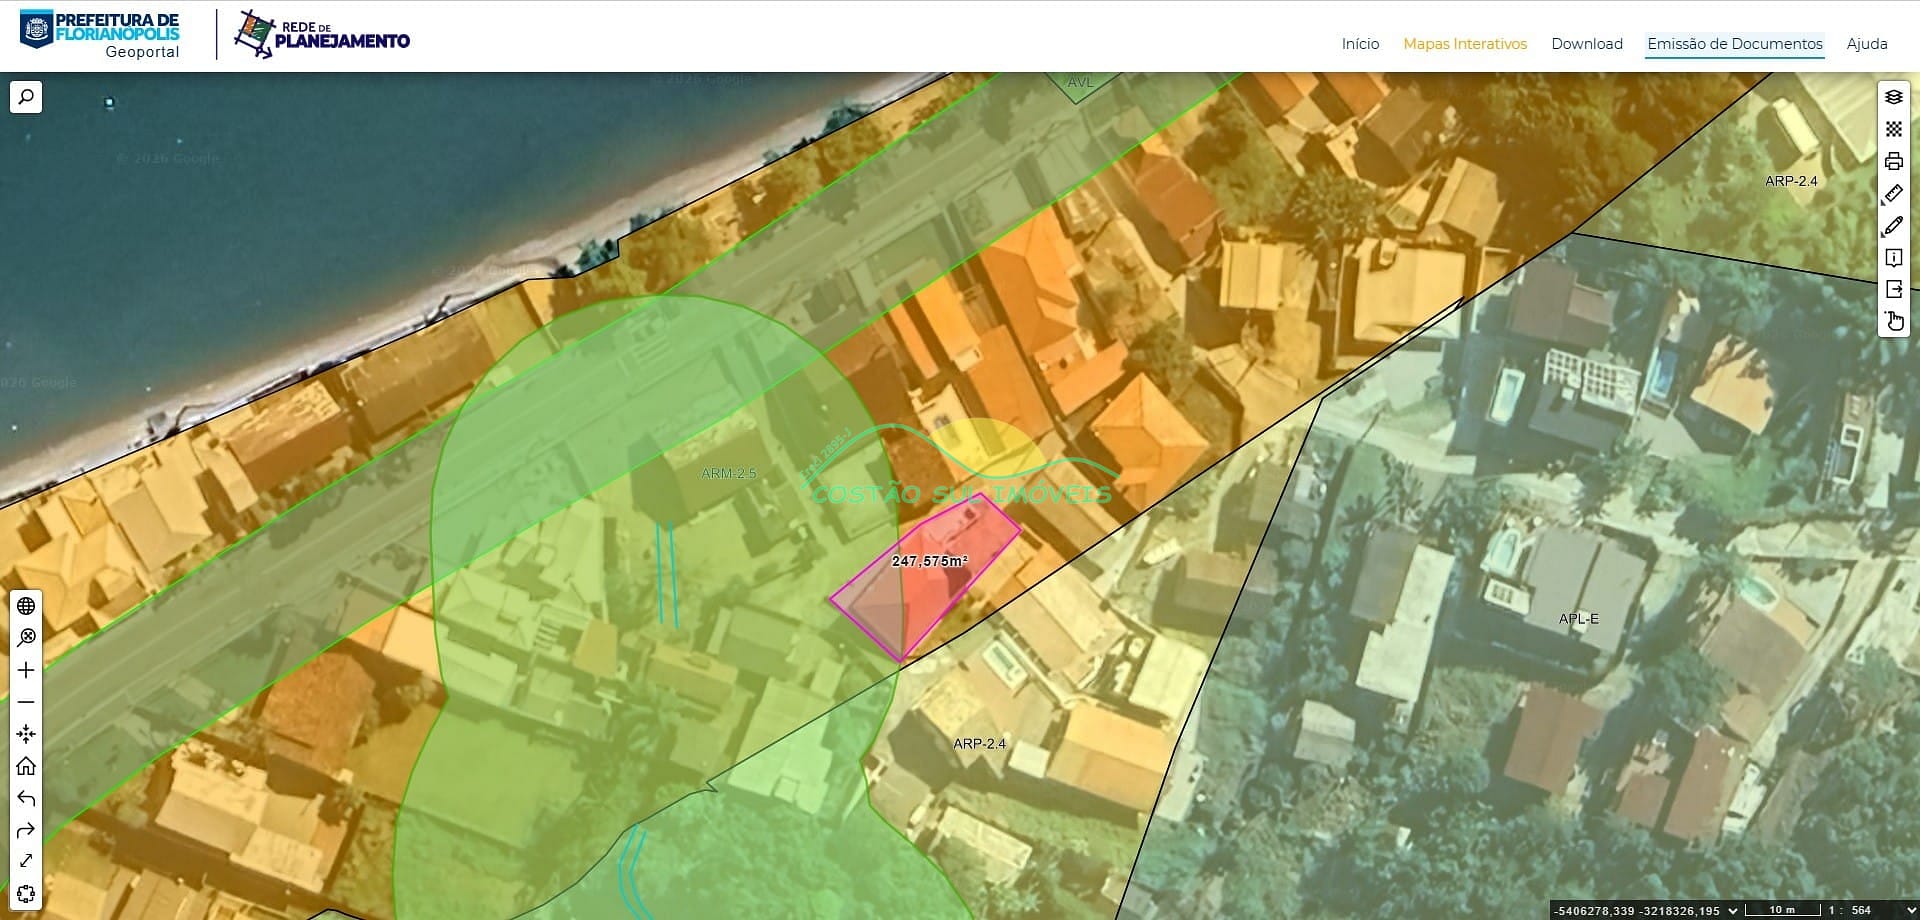Select the ruler measurement tool
The width and height of the screenshot is (1920, 920).
pyautogui.click(x=1893, y=193)
